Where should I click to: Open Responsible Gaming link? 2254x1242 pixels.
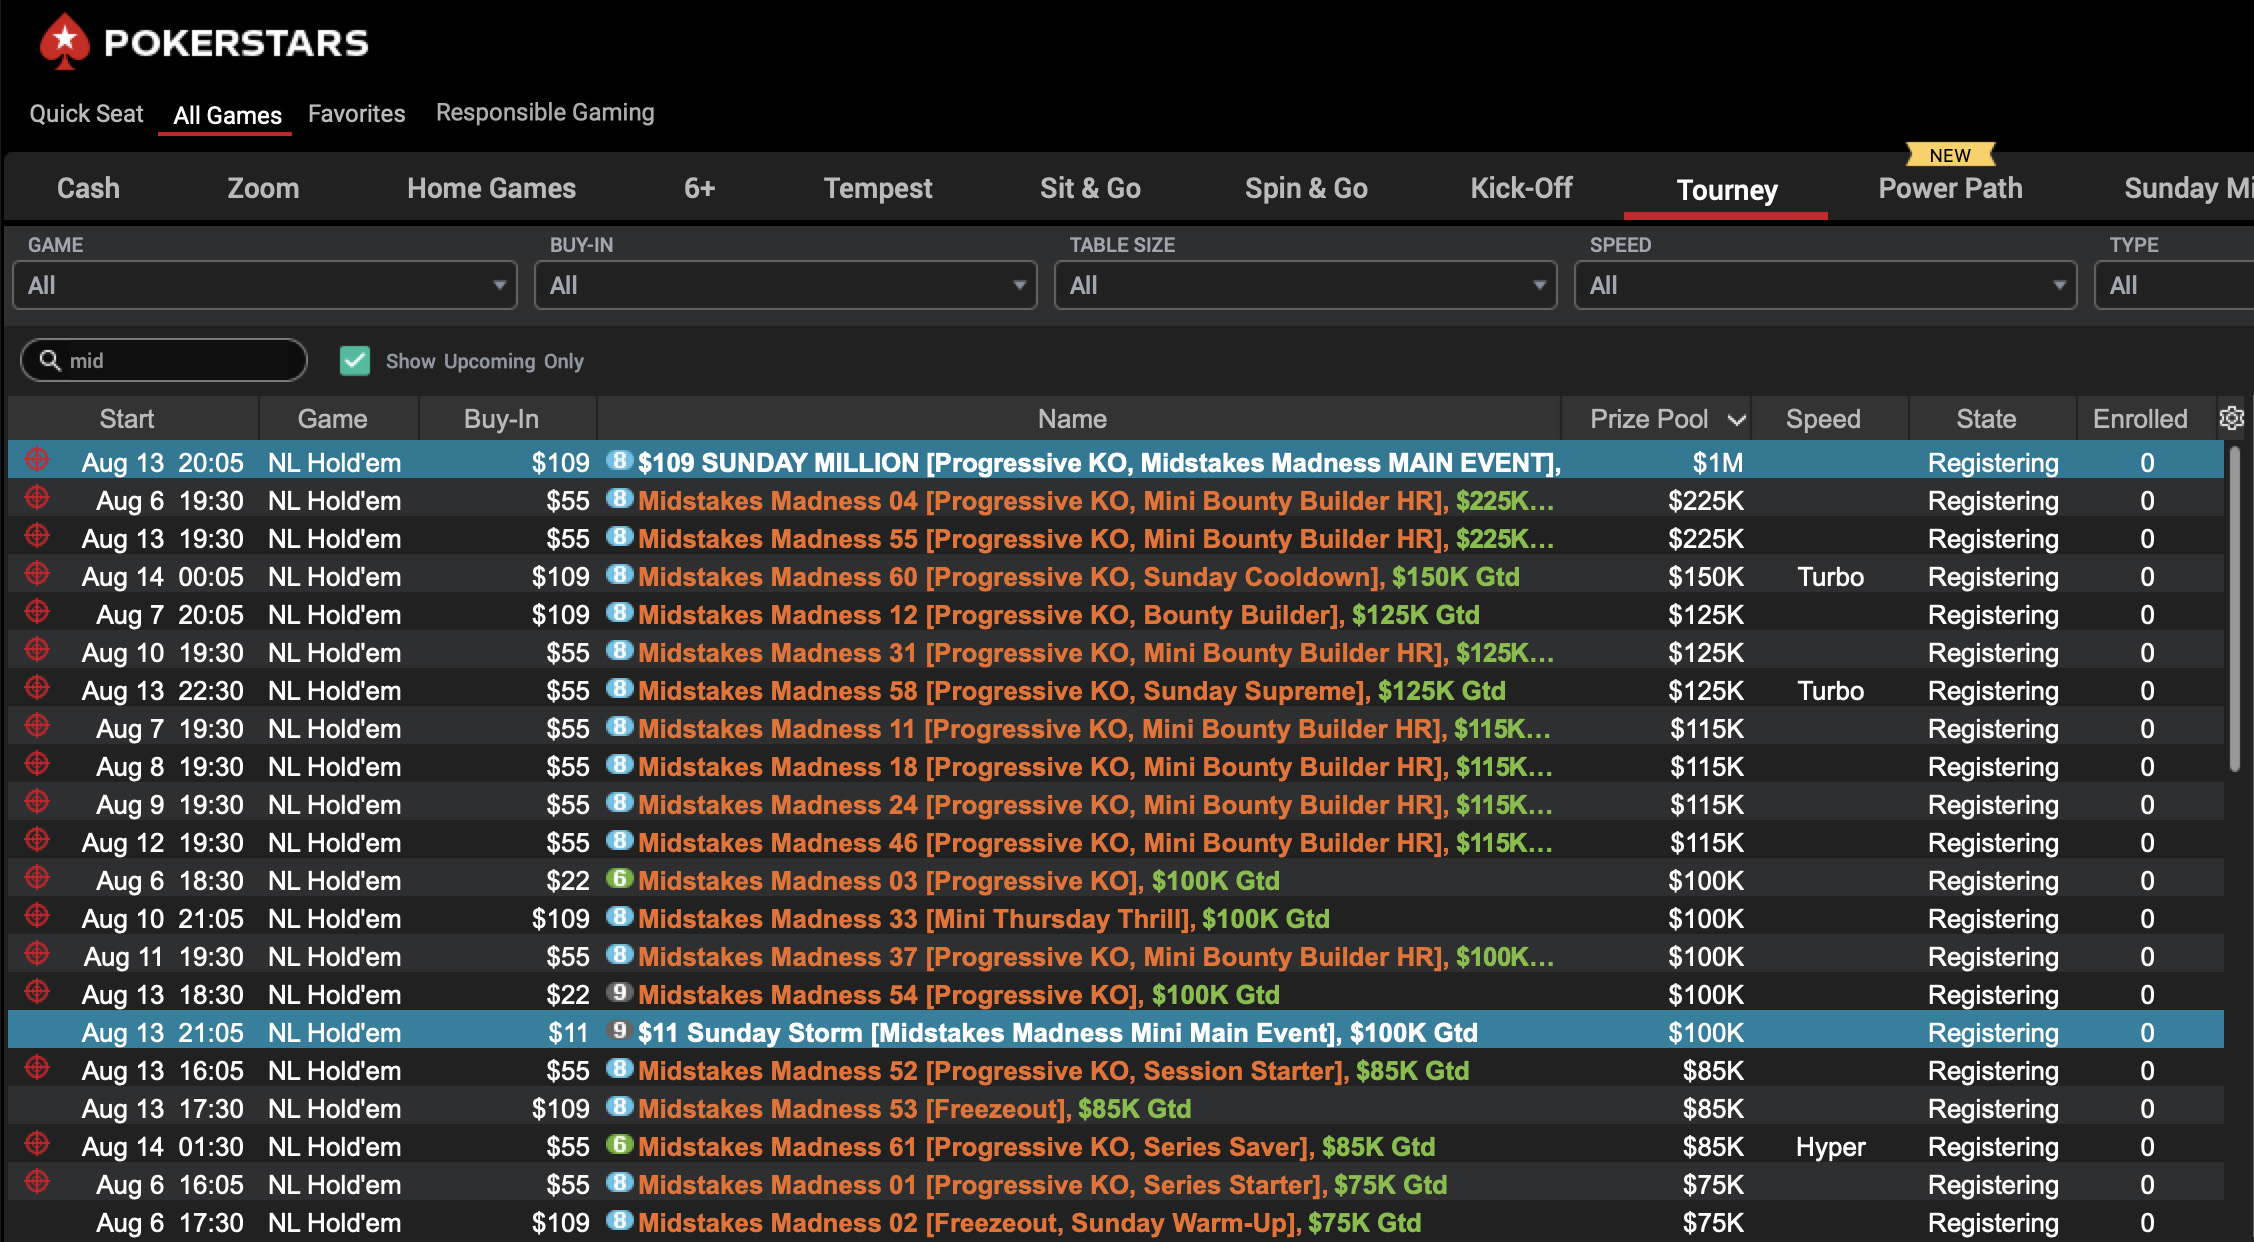[545, 113]
